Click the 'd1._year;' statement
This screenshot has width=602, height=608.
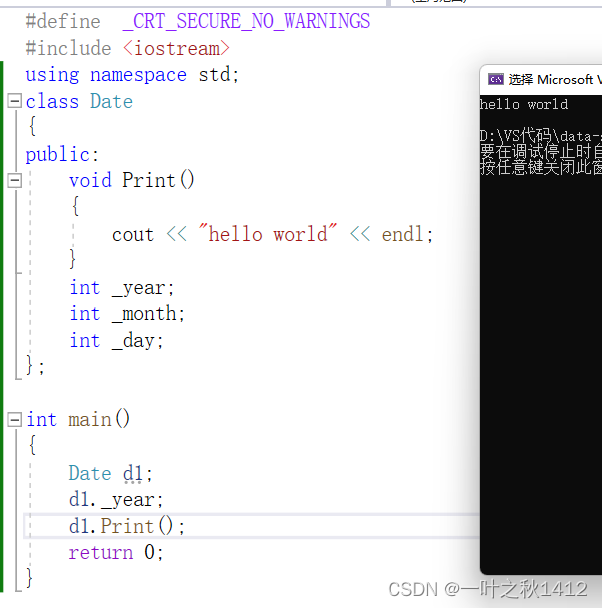pyautogui.click(x=116, y=499)
